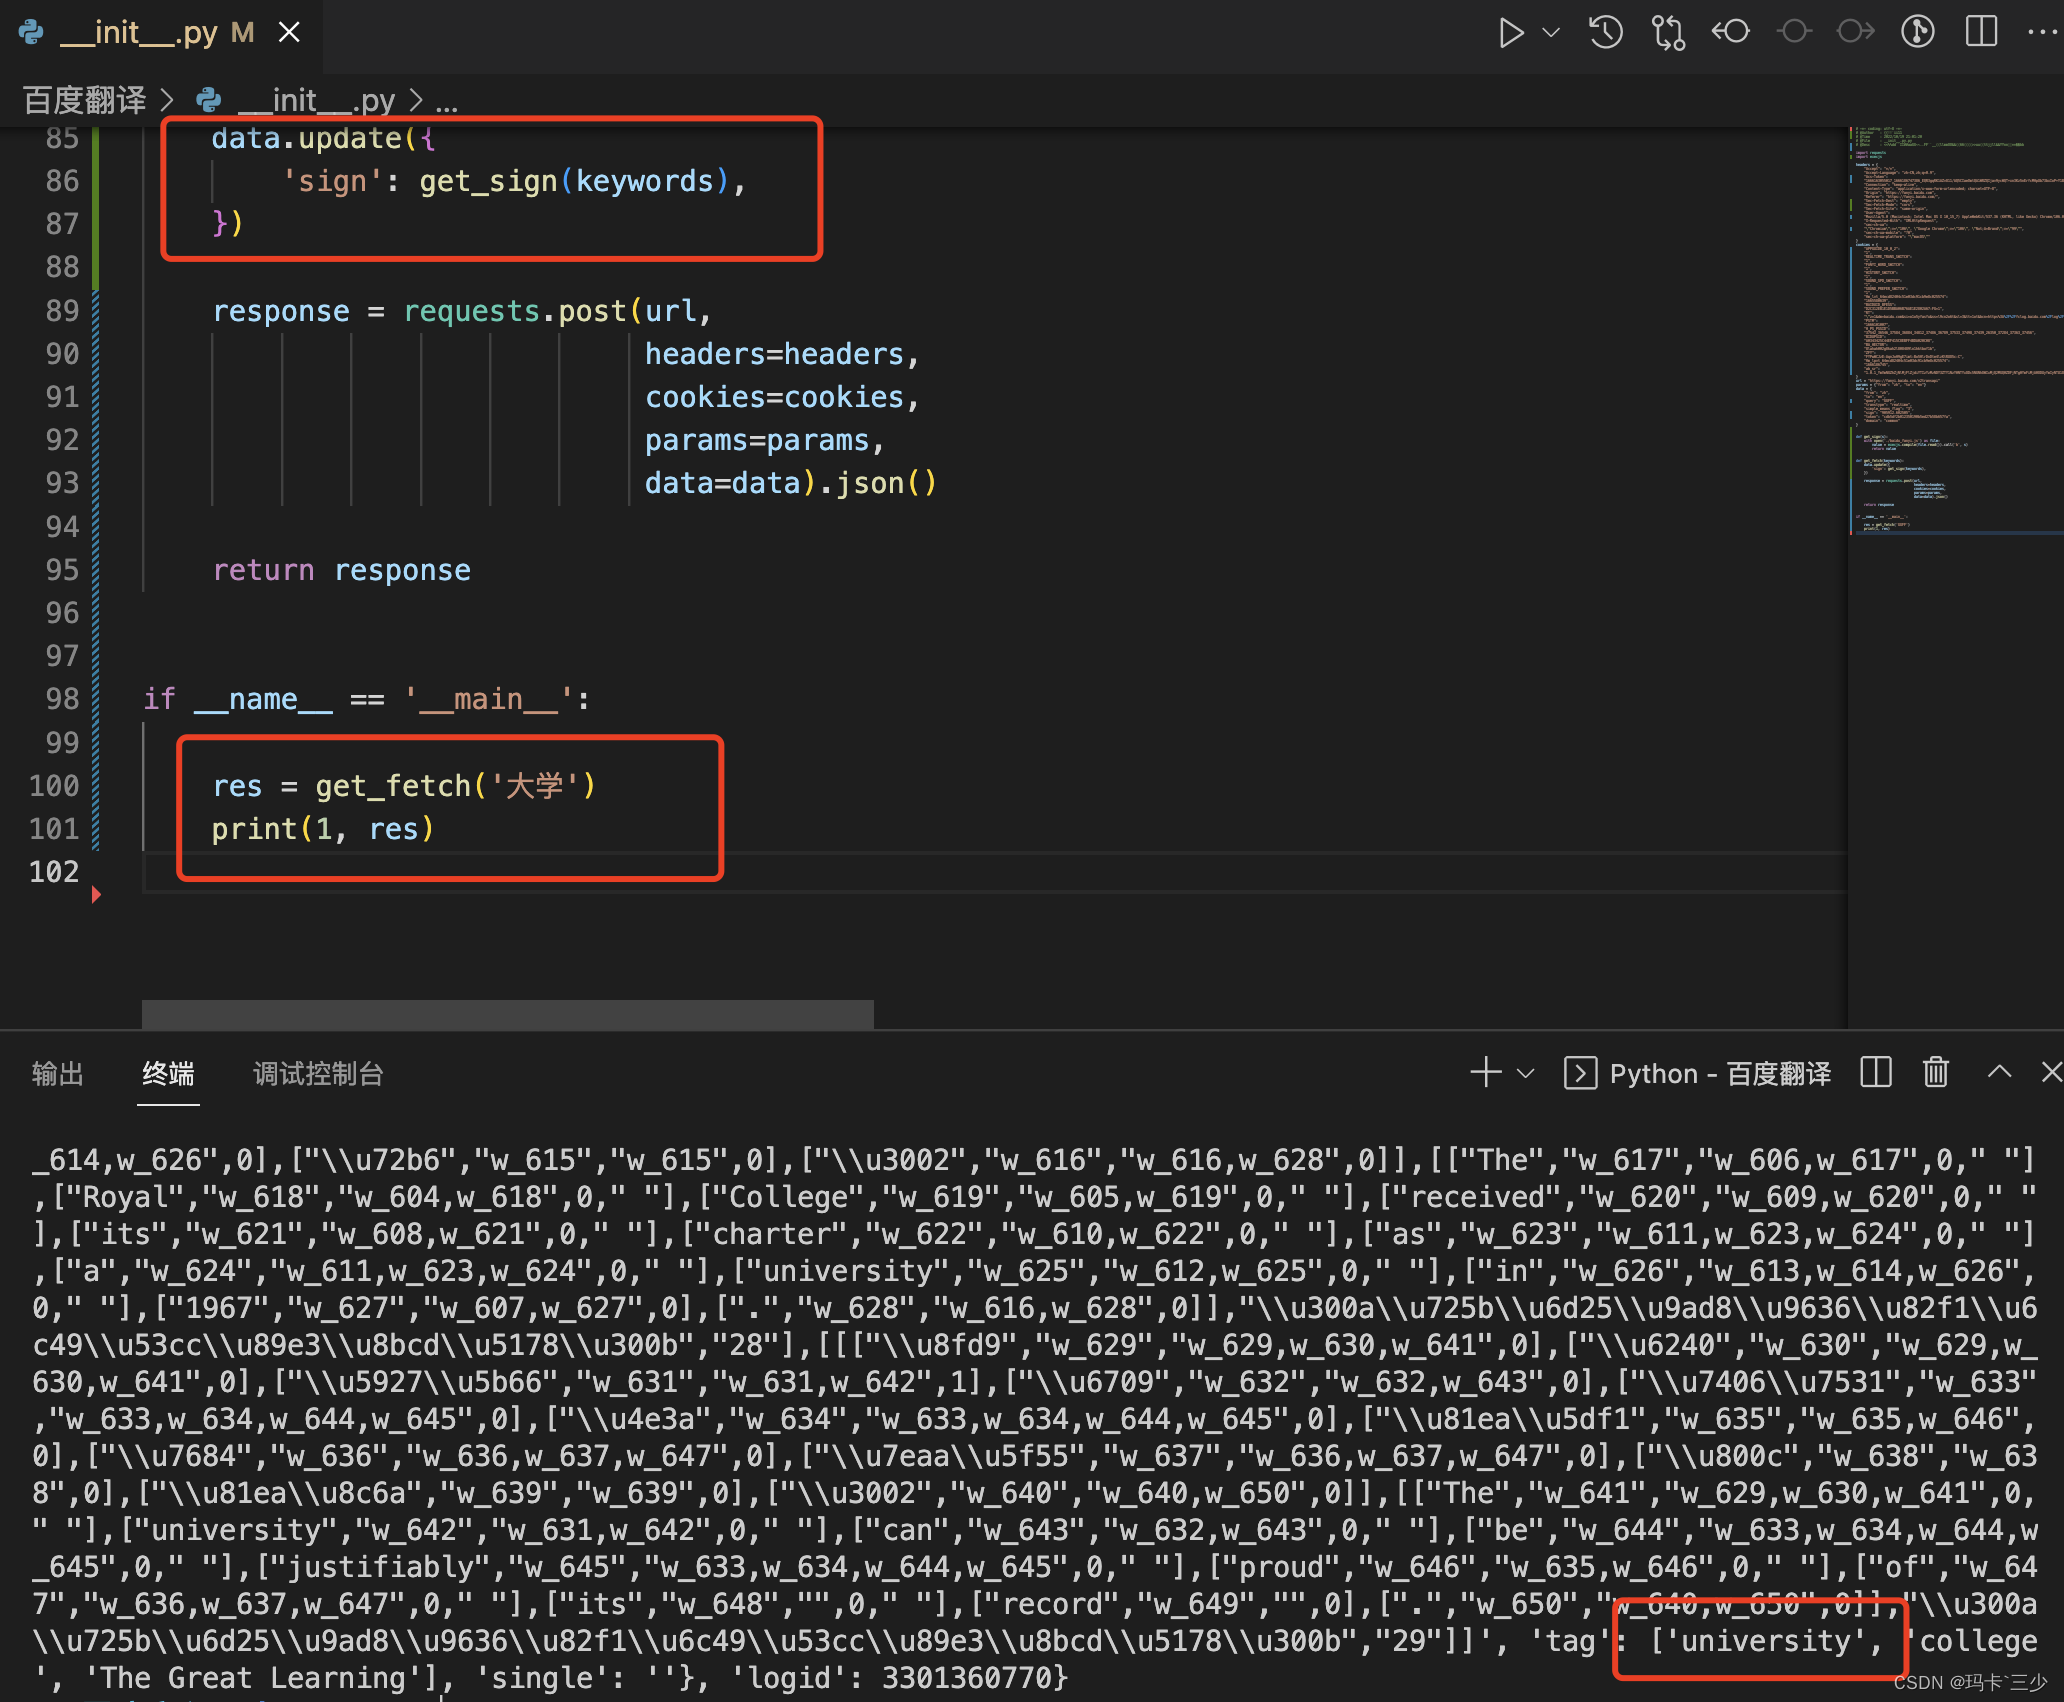
Task: Click the terminal icon beside Python label
Action: tap(1580, 1073)
